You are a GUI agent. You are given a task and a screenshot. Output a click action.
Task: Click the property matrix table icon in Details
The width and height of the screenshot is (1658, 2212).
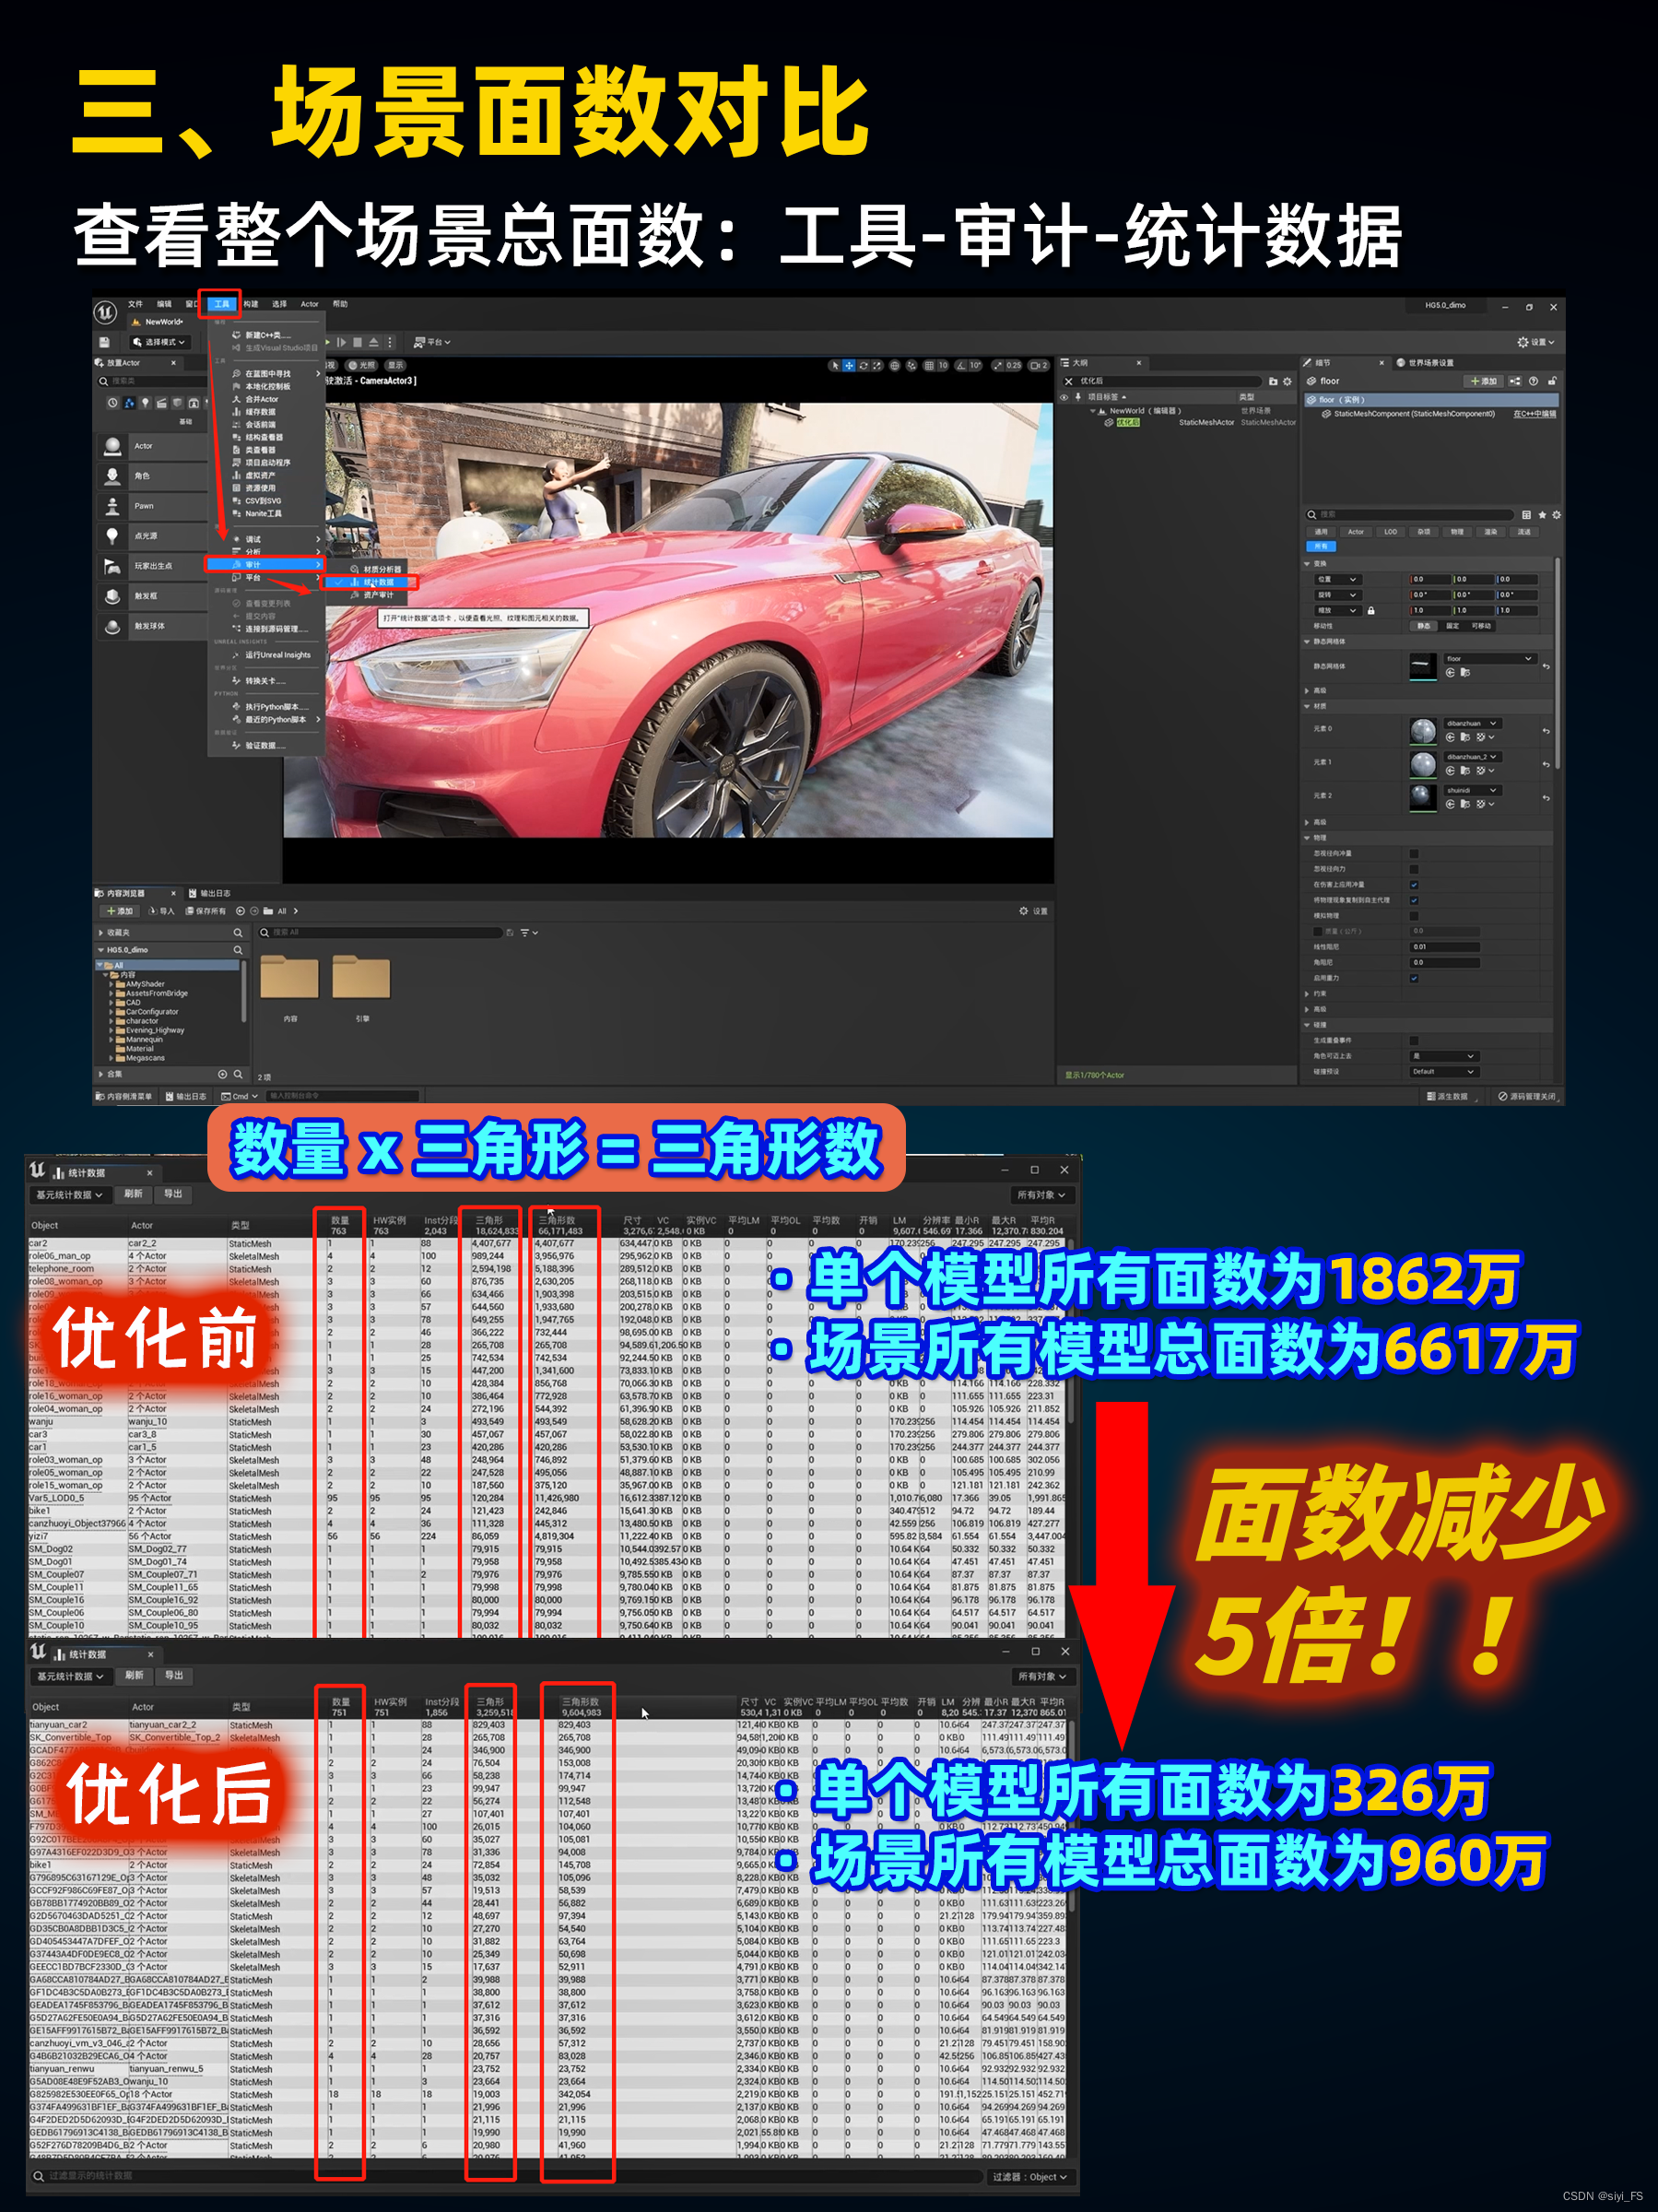[x=1526, y=515]
